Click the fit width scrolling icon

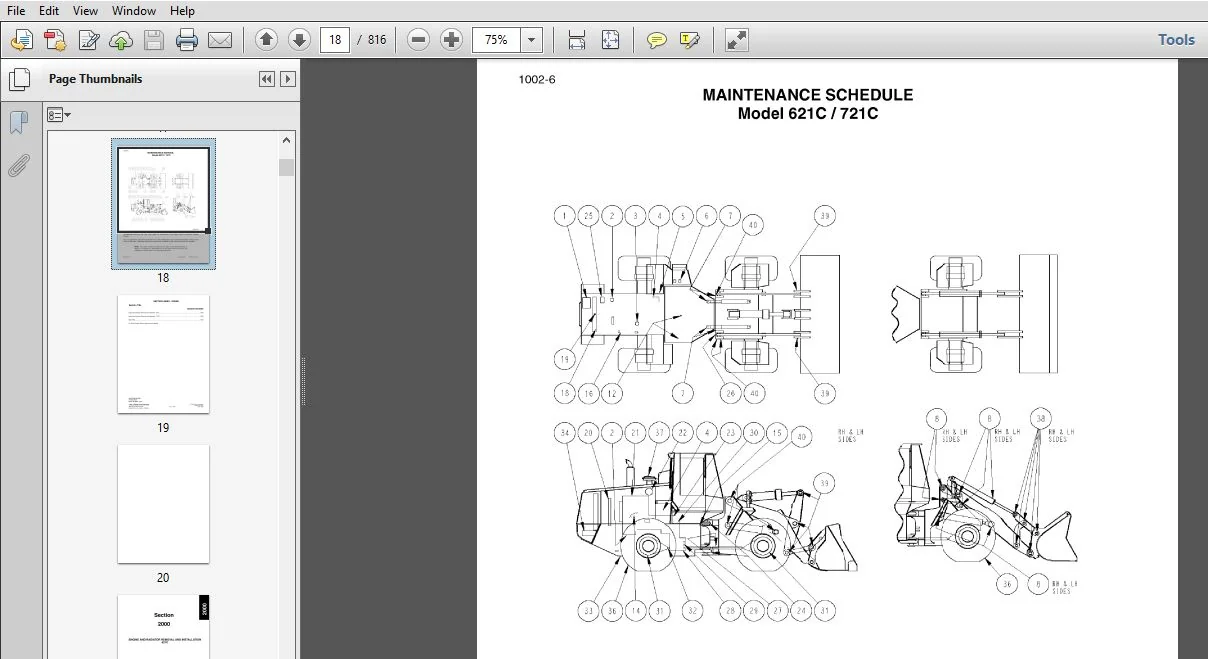click(577, 40)
